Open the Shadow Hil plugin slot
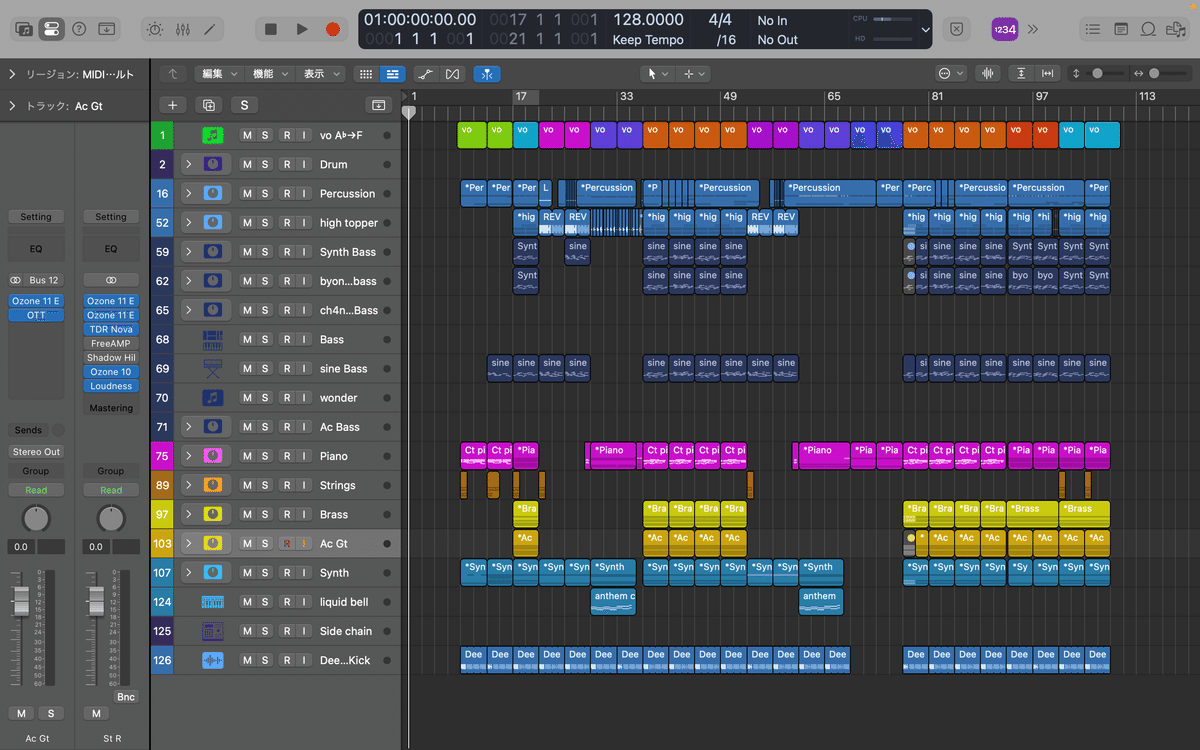This screenshot has height=750, width=1200. [x=111, y=358]
